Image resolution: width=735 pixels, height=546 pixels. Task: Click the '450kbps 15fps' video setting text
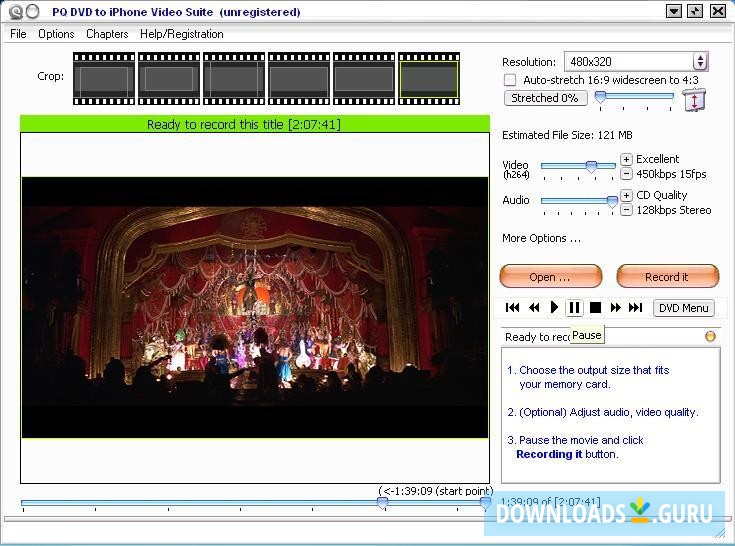click(x=671, y=174)
